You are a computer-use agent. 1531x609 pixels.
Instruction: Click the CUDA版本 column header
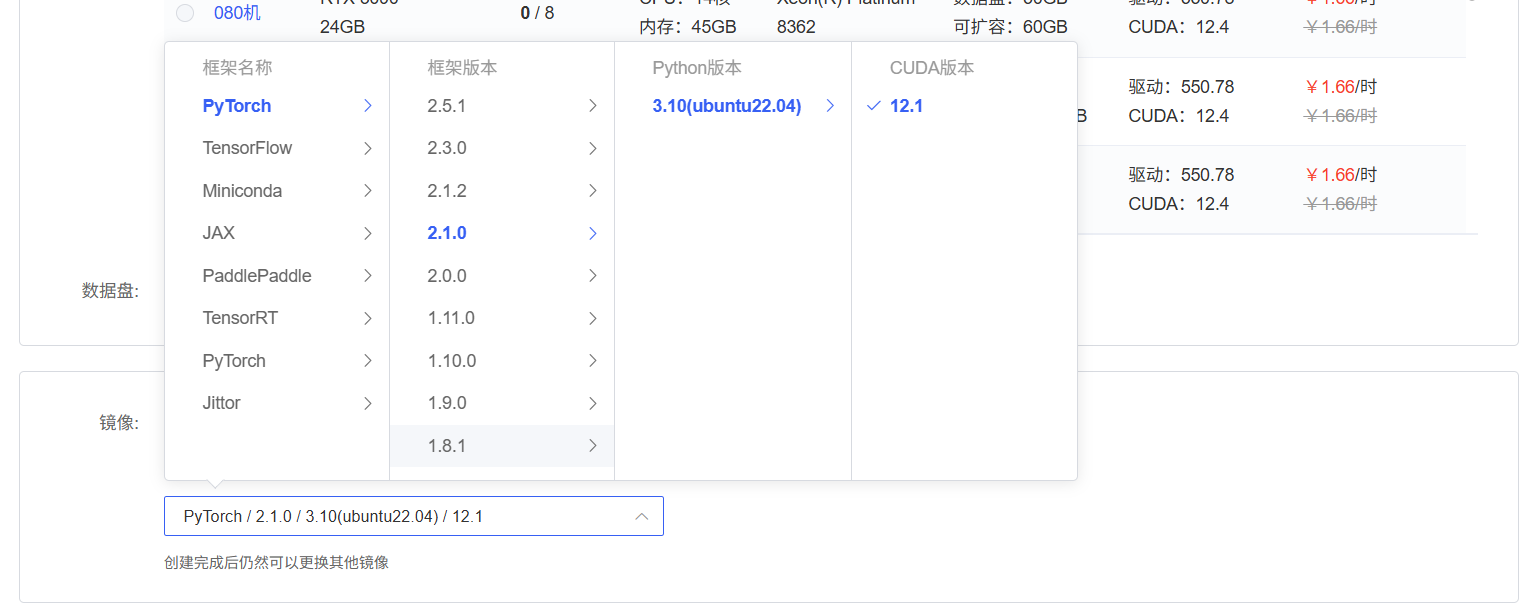(932, 68)
